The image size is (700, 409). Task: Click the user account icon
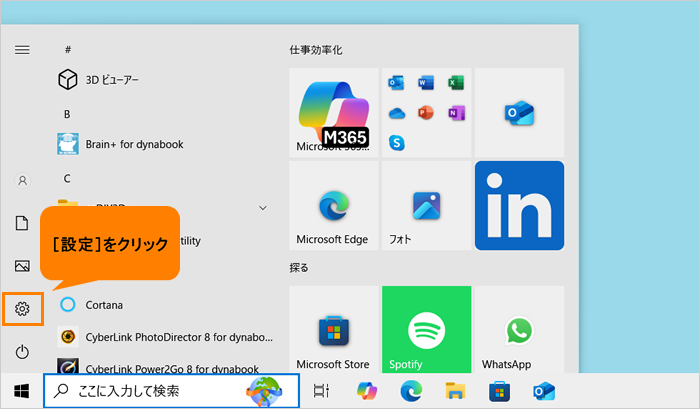pyautogui.click(x=22, y=180)
